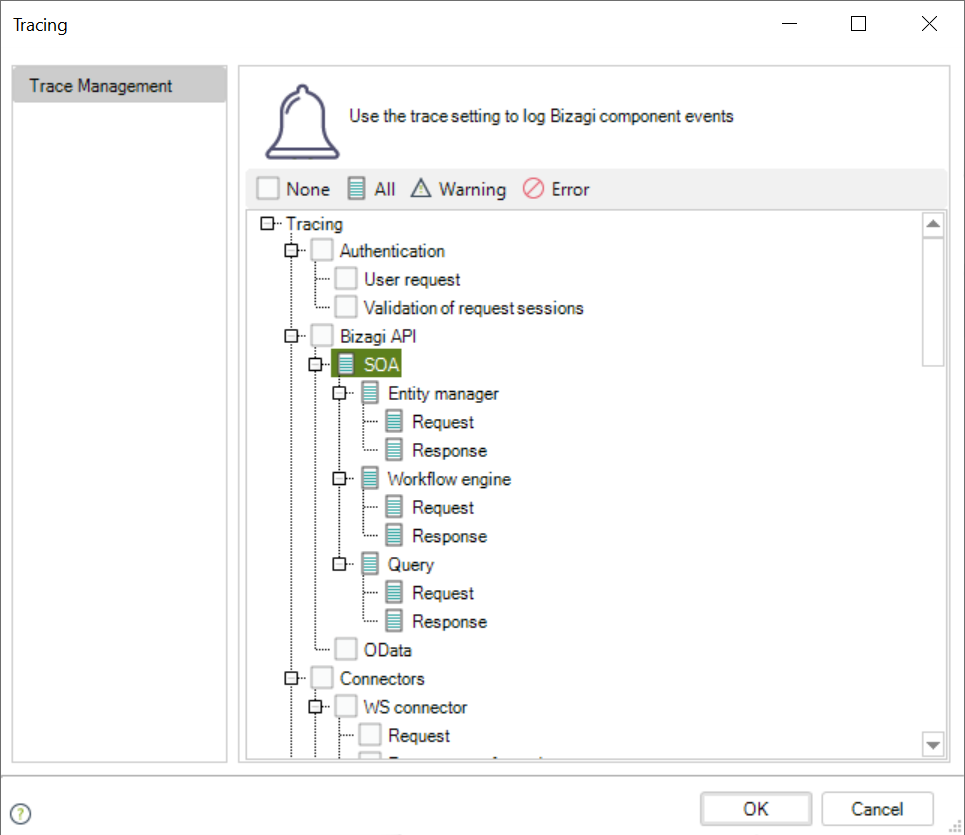965x835 pixels.
Task: Select the OData tree label
Action: click(387, 650)
